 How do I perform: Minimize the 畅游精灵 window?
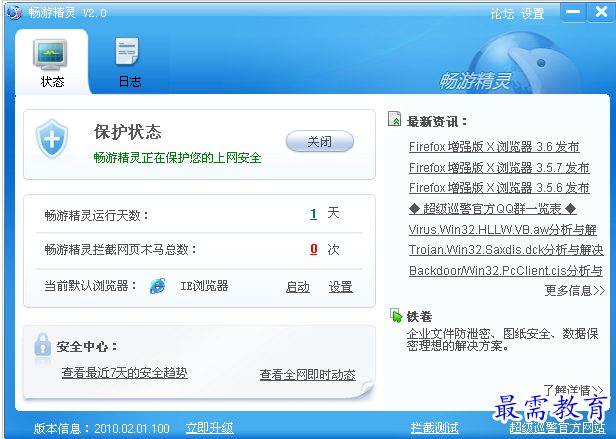point(573,12)
